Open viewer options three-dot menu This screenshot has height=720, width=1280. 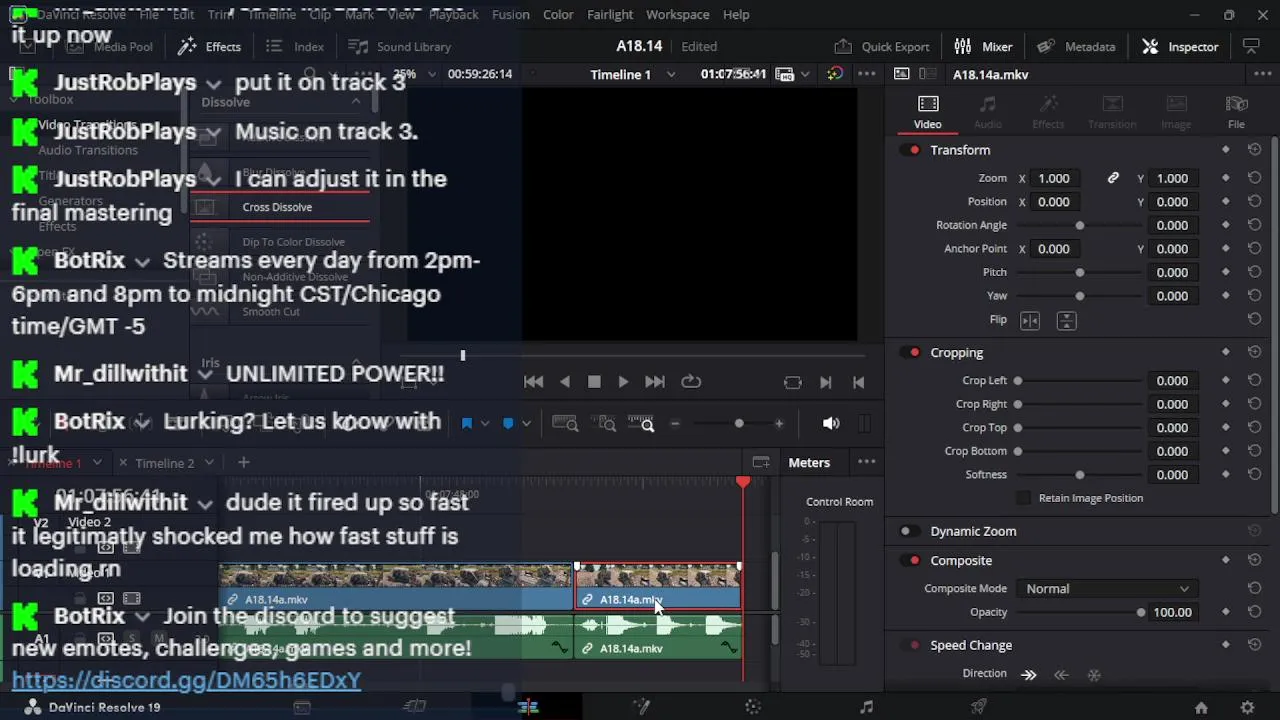tap(867, 74)
